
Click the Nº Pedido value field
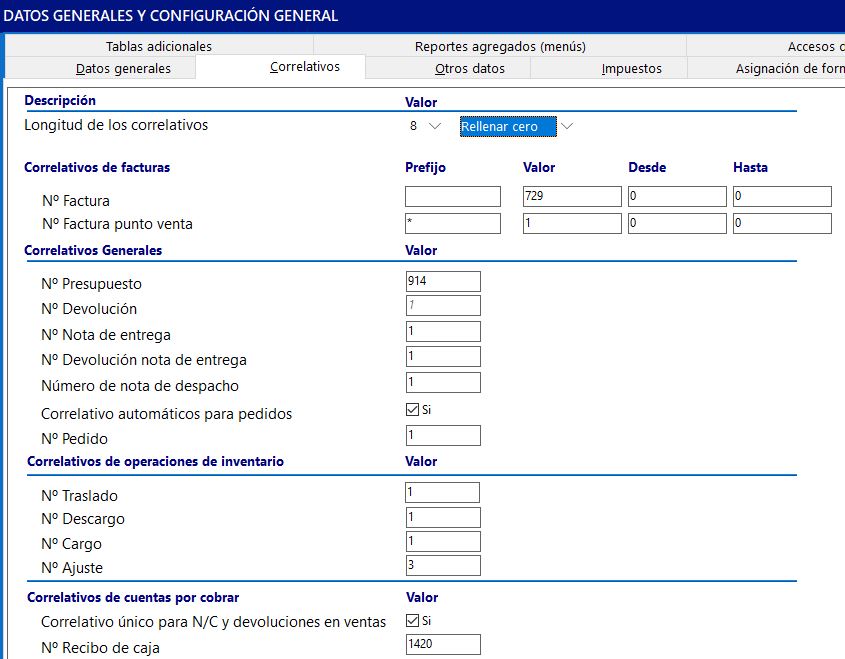pyautogui.click(x=443, y=435)
